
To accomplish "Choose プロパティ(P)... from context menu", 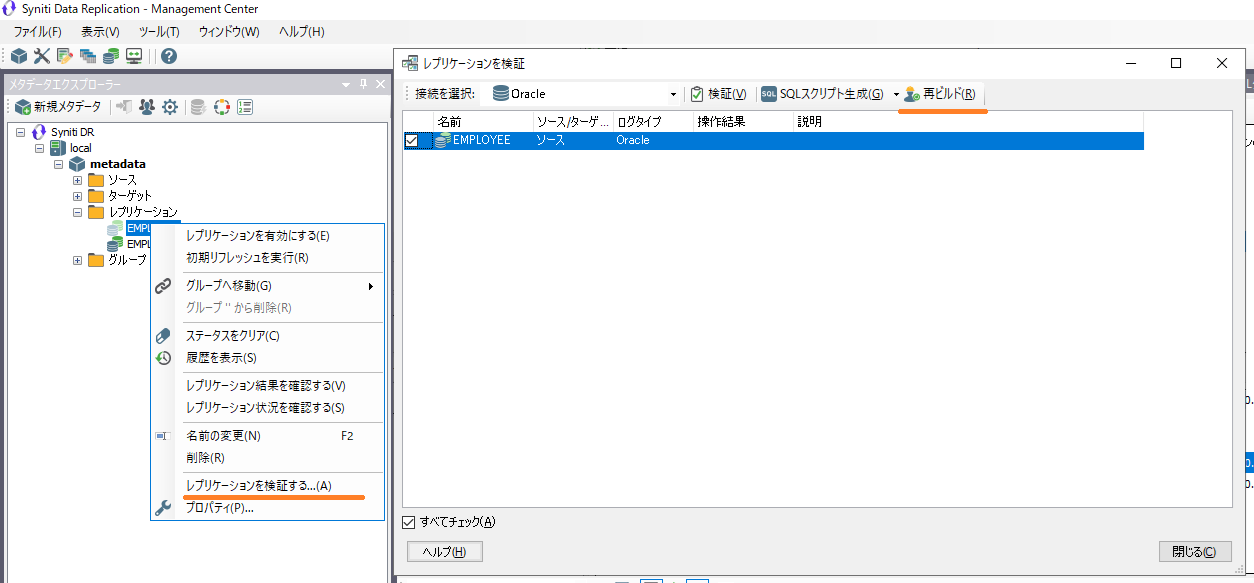I will pyautogui.click(x=267, y=508).
